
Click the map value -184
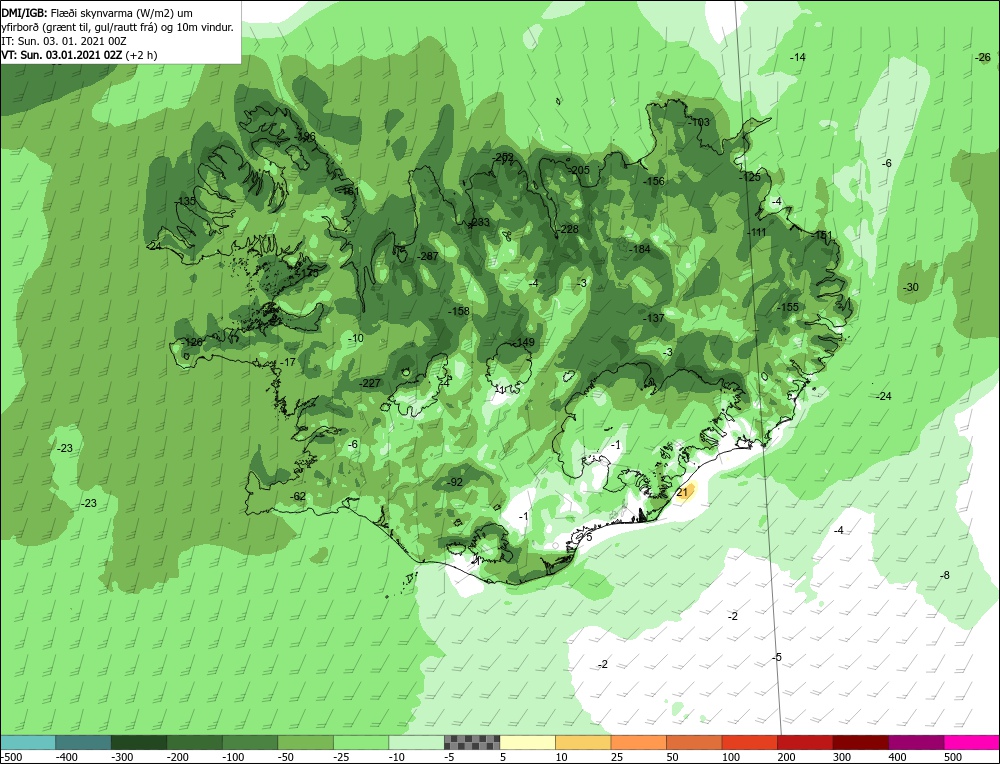[640, 249]
